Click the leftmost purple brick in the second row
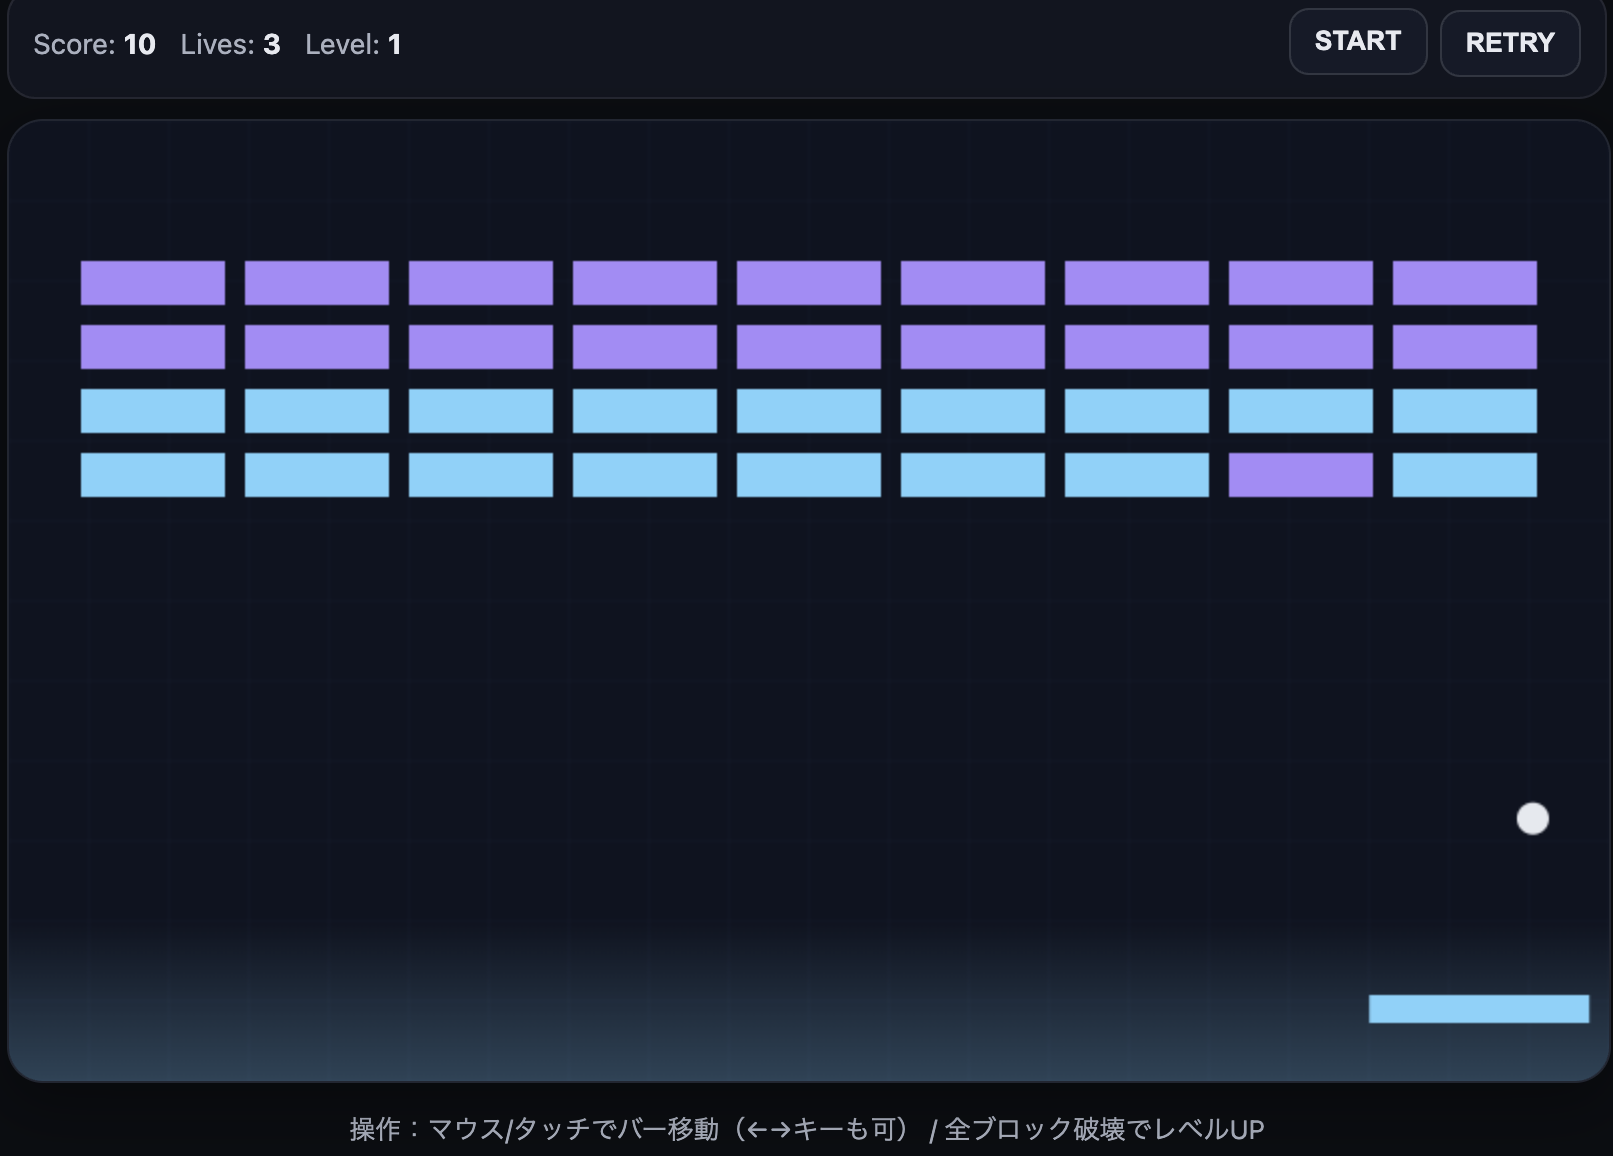1613x1156 pixels. (153, 347)
